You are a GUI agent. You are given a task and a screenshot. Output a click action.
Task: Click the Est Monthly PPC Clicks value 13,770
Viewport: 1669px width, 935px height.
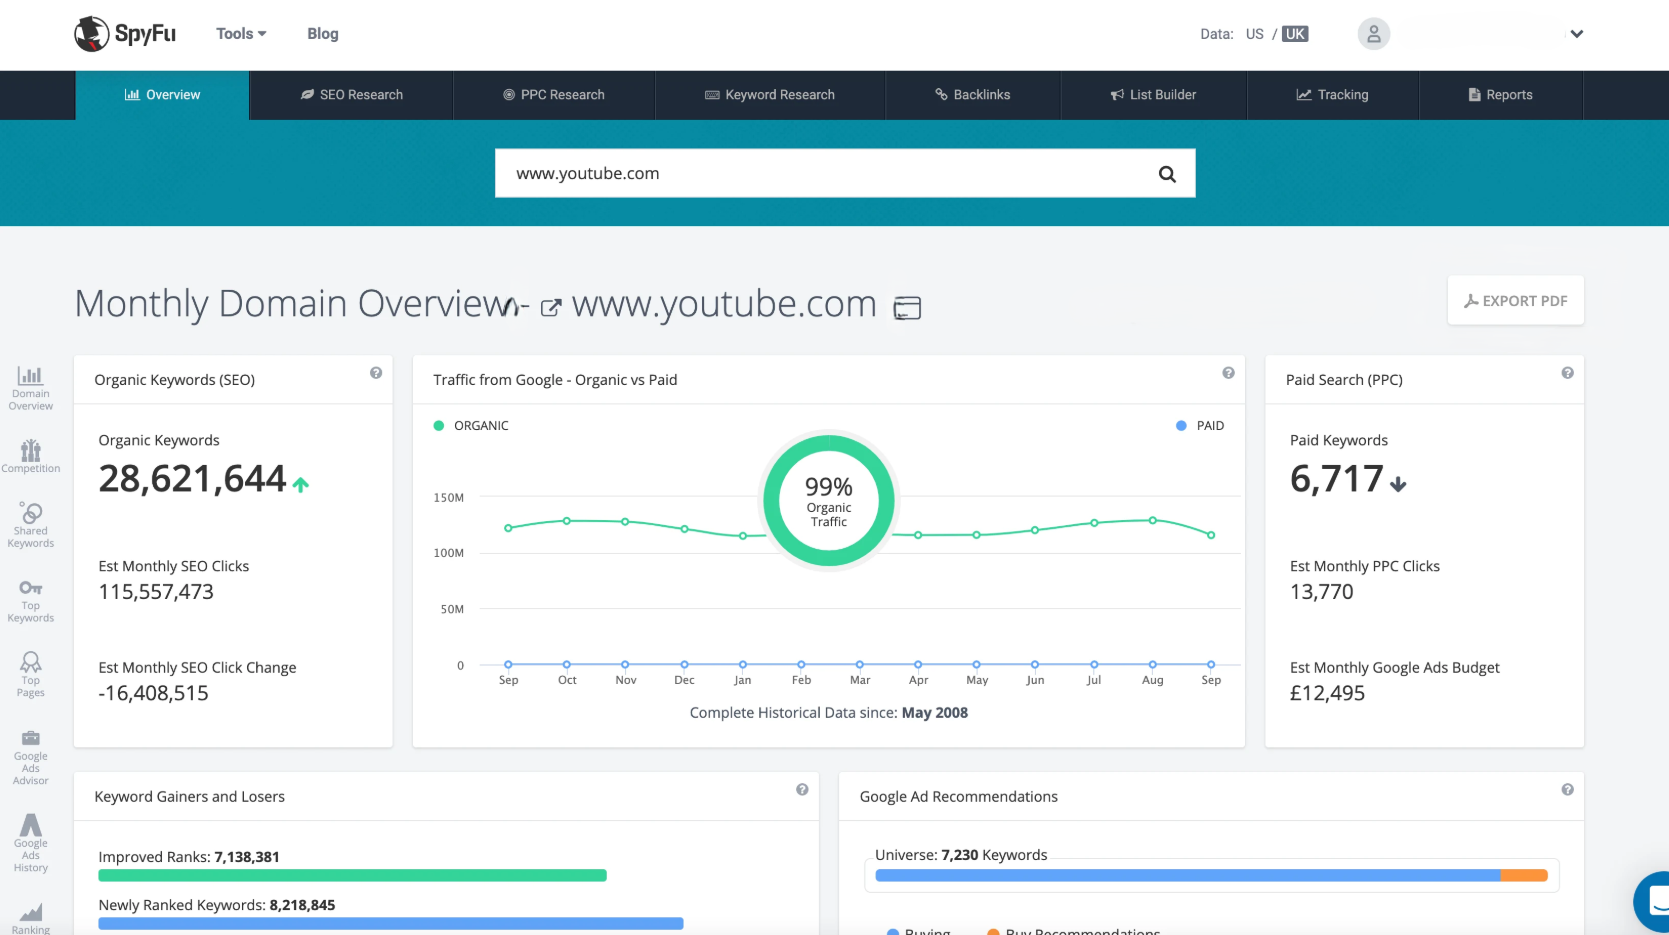click(1321, 592)
